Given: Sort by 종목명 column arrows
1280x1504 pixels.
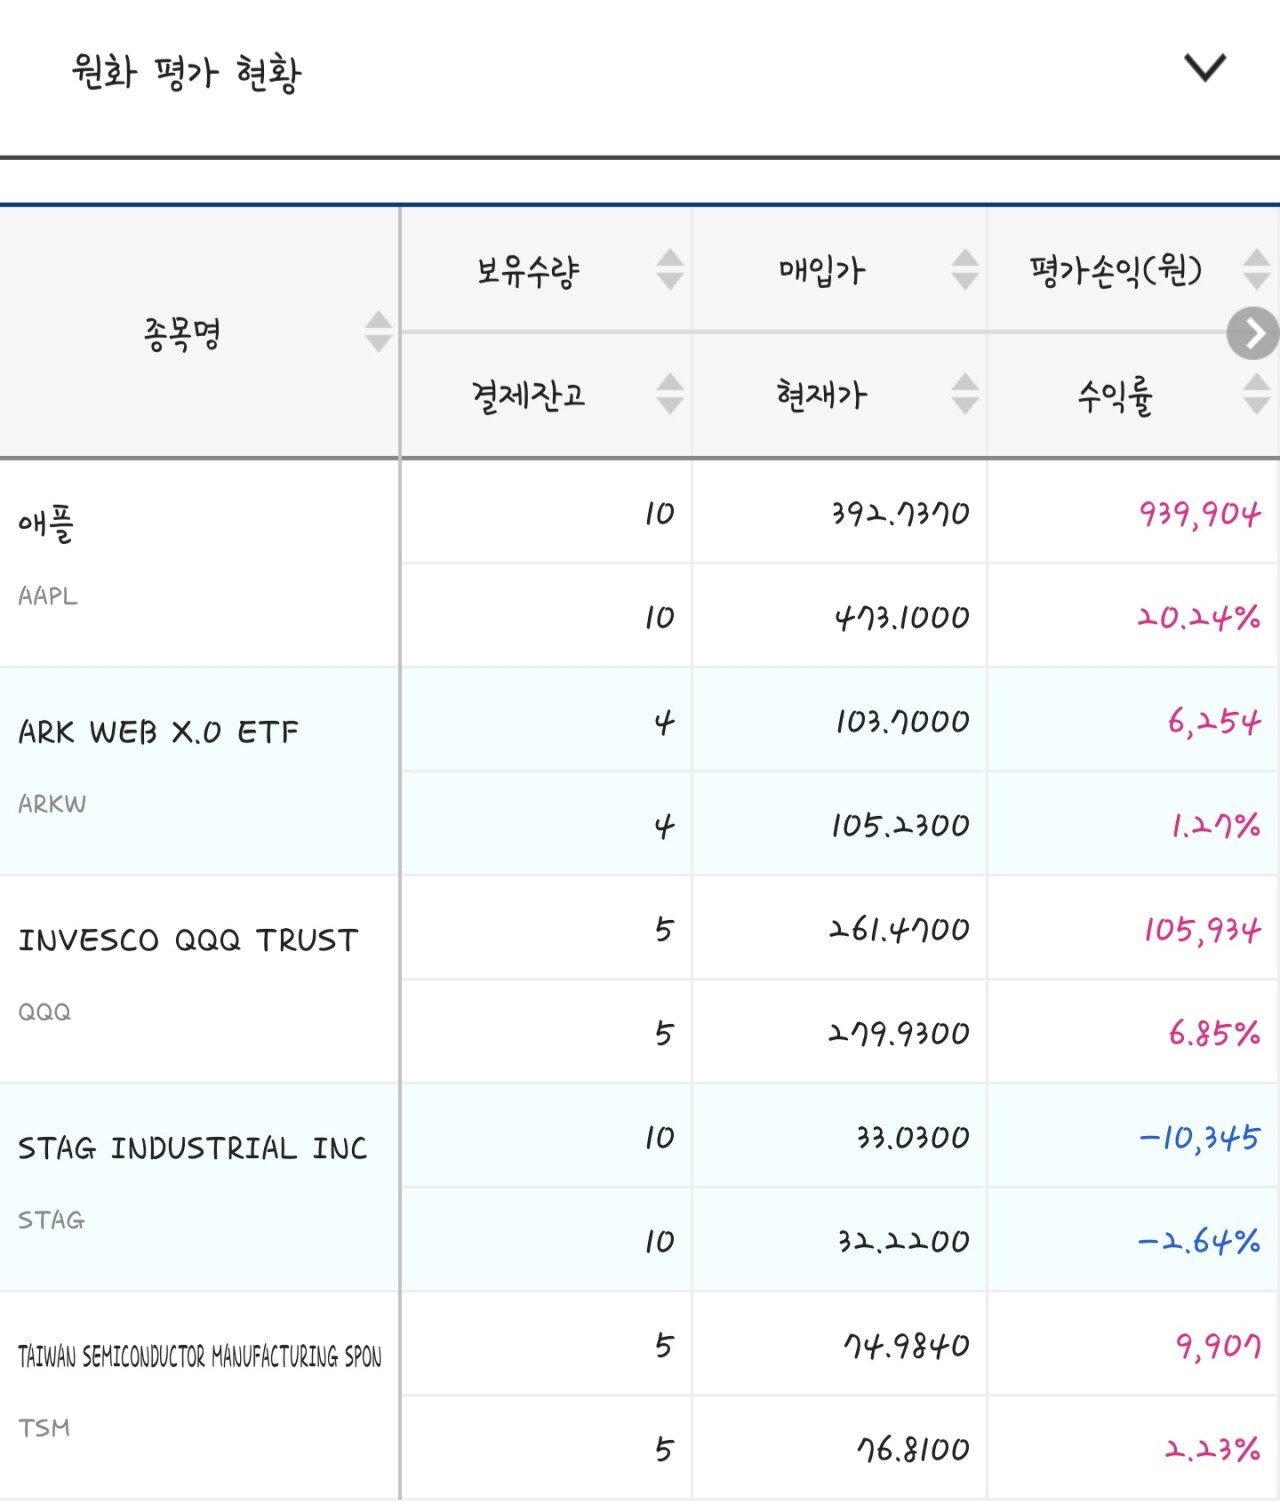Looking at the screenshot, I should tap(378, 332).
